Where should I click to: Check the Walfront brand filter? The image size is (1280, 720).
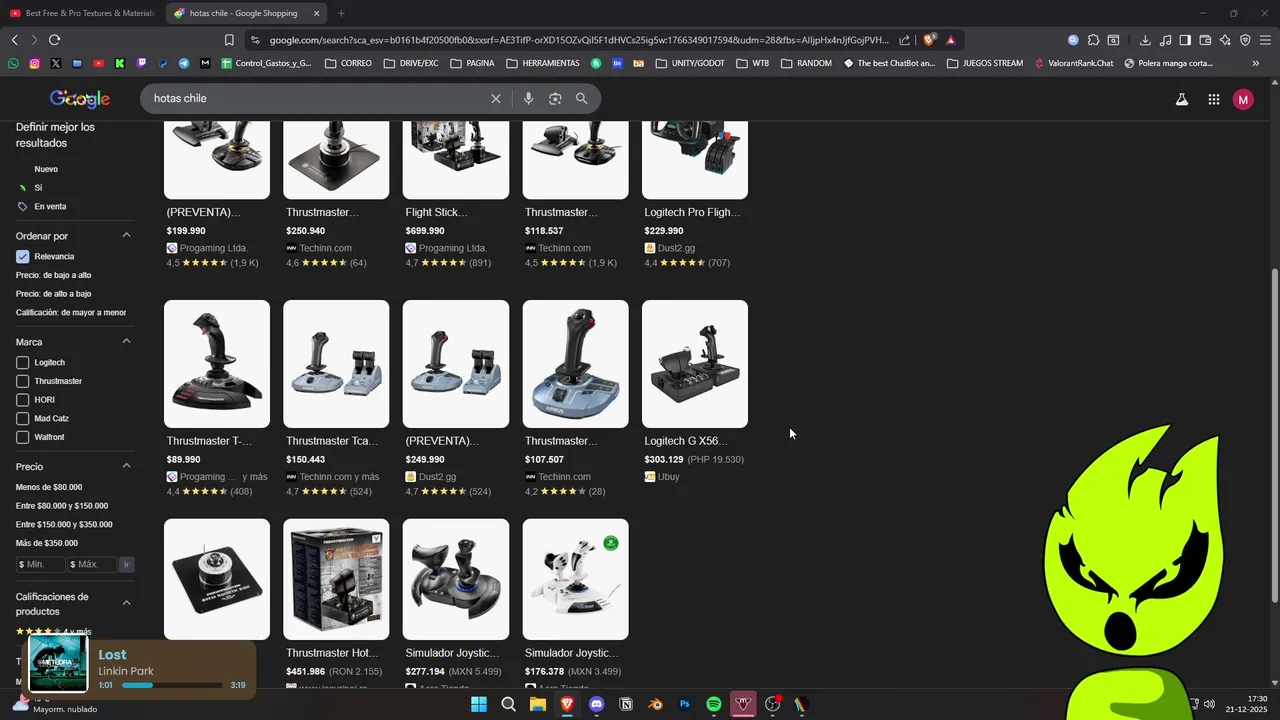pyautogui.click(x=23, y=437)
